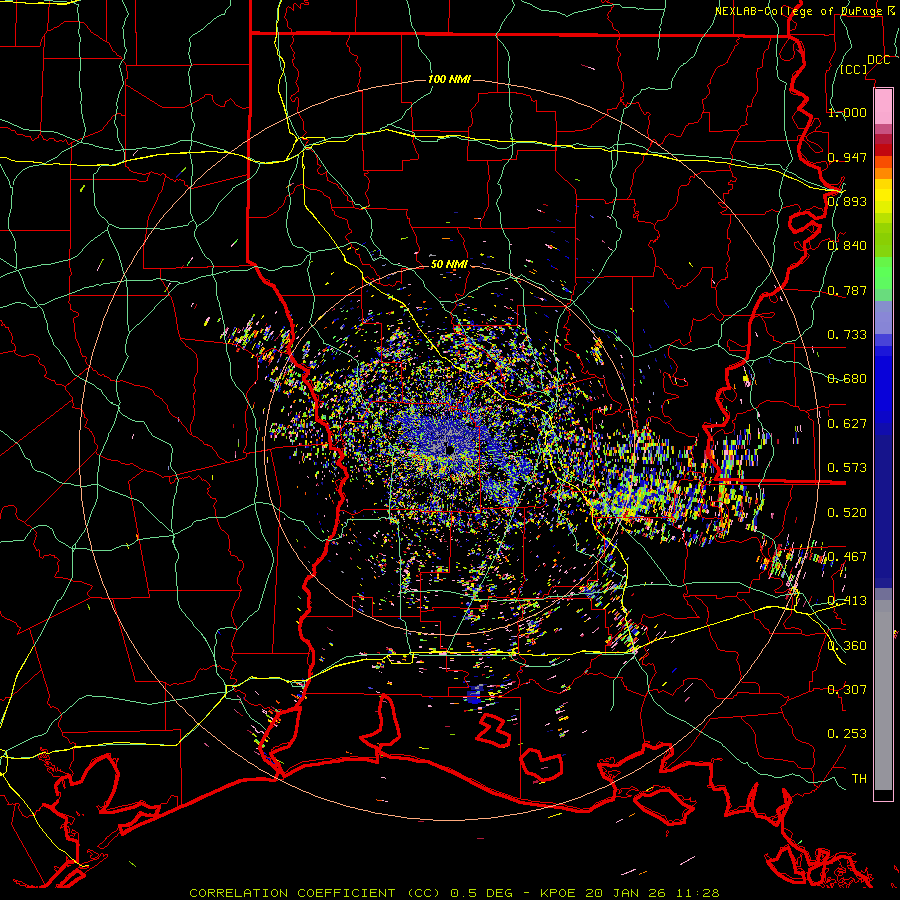Image resolution: width=900 pixels, height=900 pixels.
Task: Select the 0.360 scale value
Action: pyautogui.click(x=847, y=646)
